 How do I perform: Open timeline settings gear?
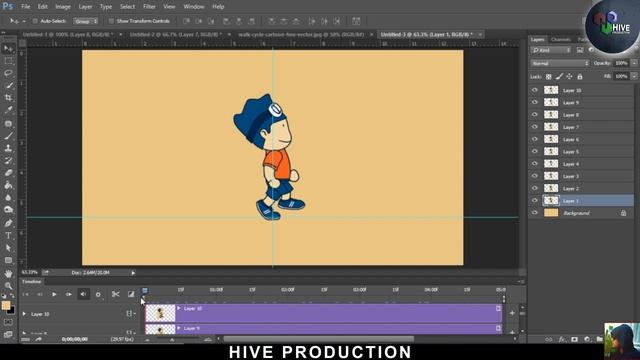[x=98, y=294]
